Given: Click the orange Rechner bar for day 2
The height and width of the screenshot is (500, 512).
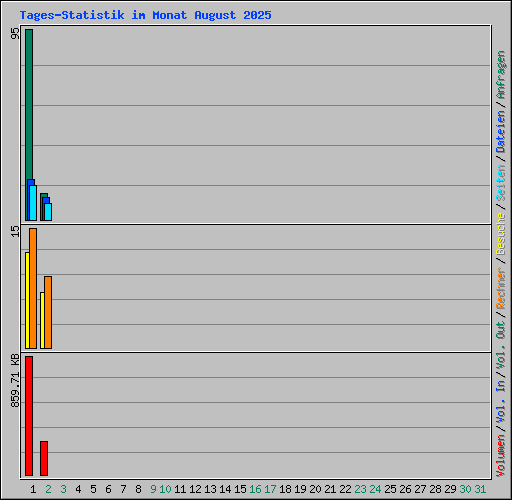Looking at the screenshot, I should [x=48, y=312].
